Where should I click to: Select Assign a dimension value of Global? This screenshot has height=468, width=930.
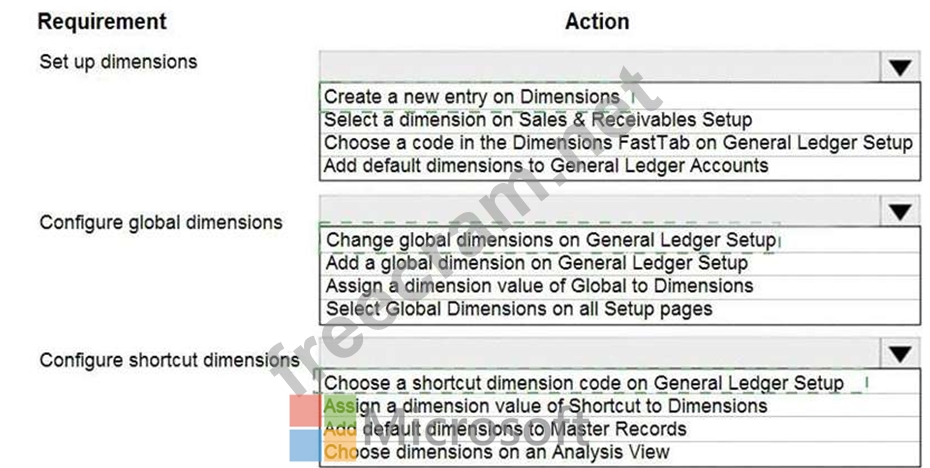pyautogui.click(x=540, y=286)
